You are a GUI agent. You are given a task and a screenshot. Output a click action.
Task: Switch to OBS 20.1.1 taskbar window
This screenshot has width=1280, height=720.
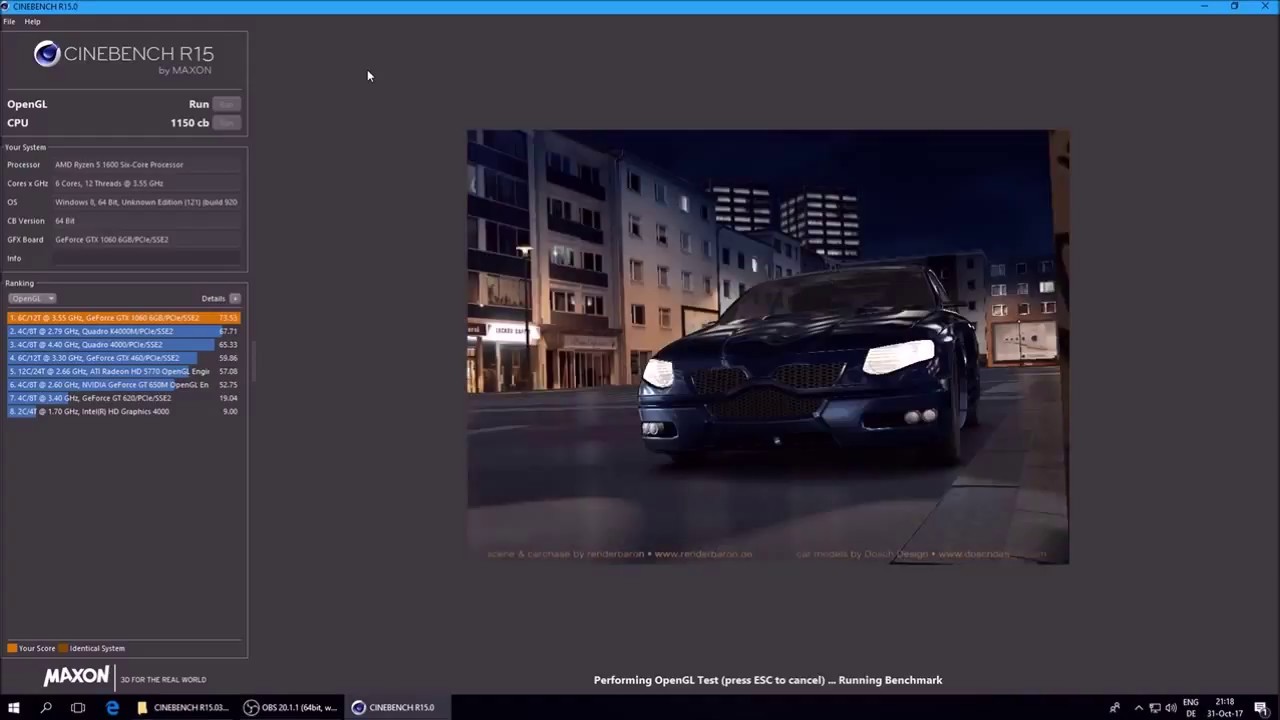[291, 707]
